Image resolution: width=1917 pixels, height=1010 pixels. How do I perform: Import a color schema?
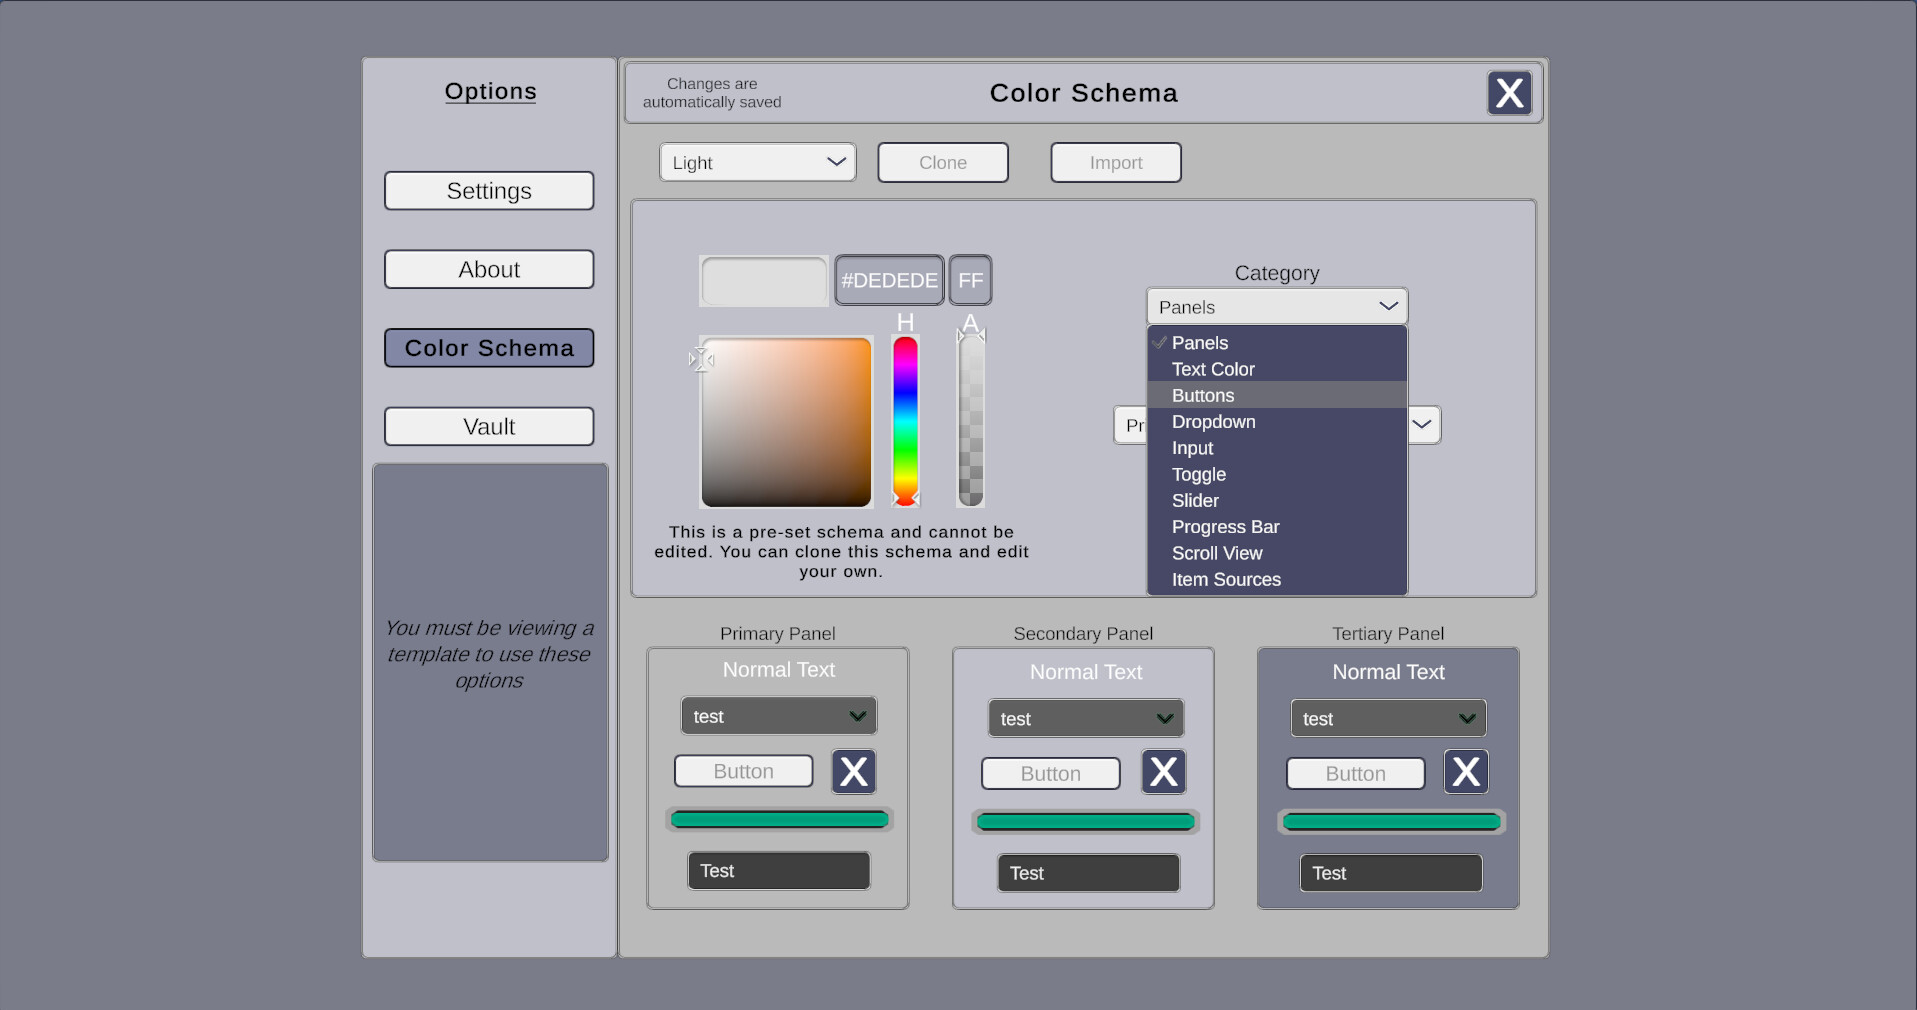tap(1114, 162)
